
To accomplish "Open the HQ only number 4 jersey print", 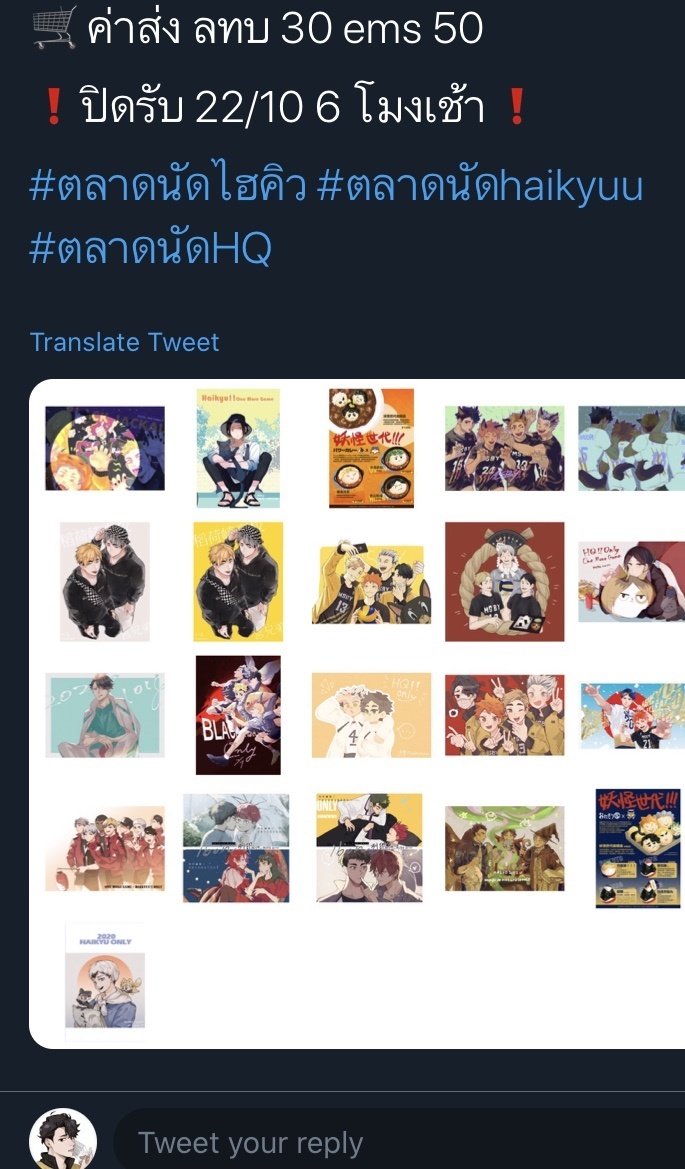I will click(371, 715).
